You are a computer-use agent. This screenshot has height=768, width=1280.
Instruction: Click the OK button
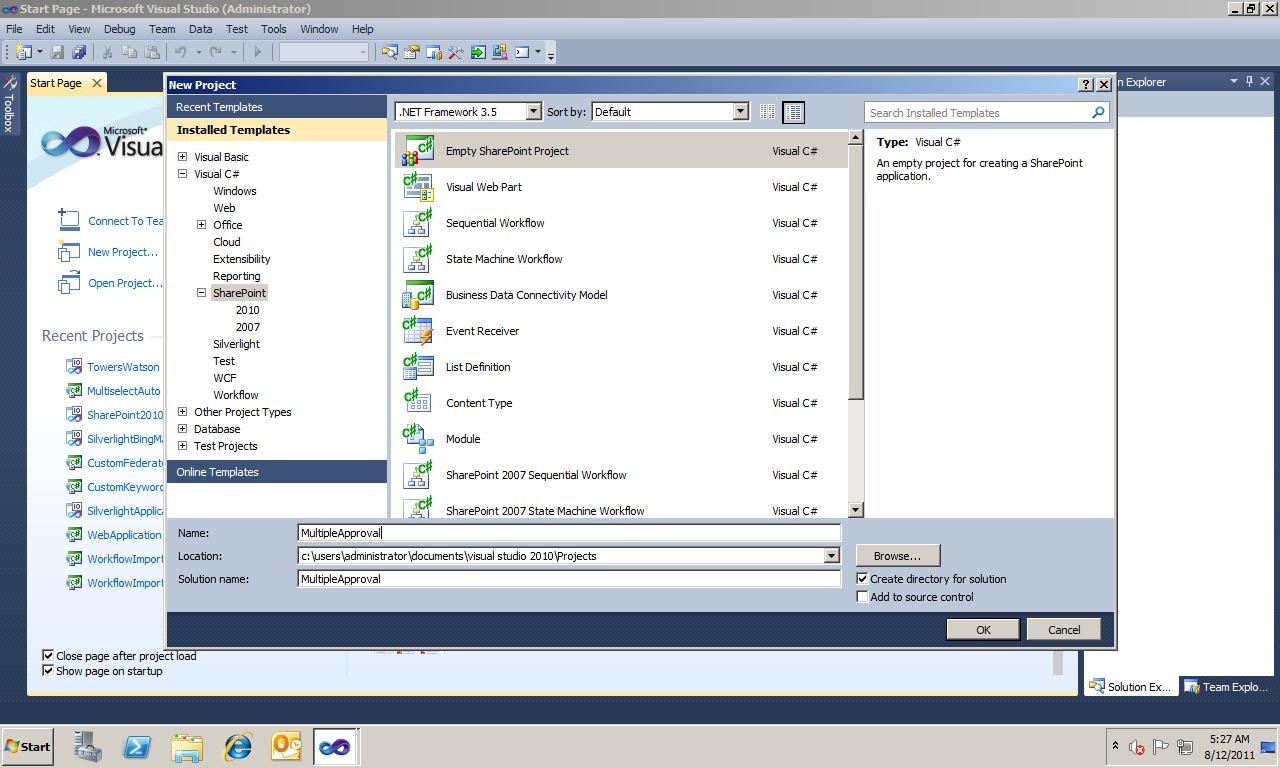pyautogui.click(x=983, y=629)
